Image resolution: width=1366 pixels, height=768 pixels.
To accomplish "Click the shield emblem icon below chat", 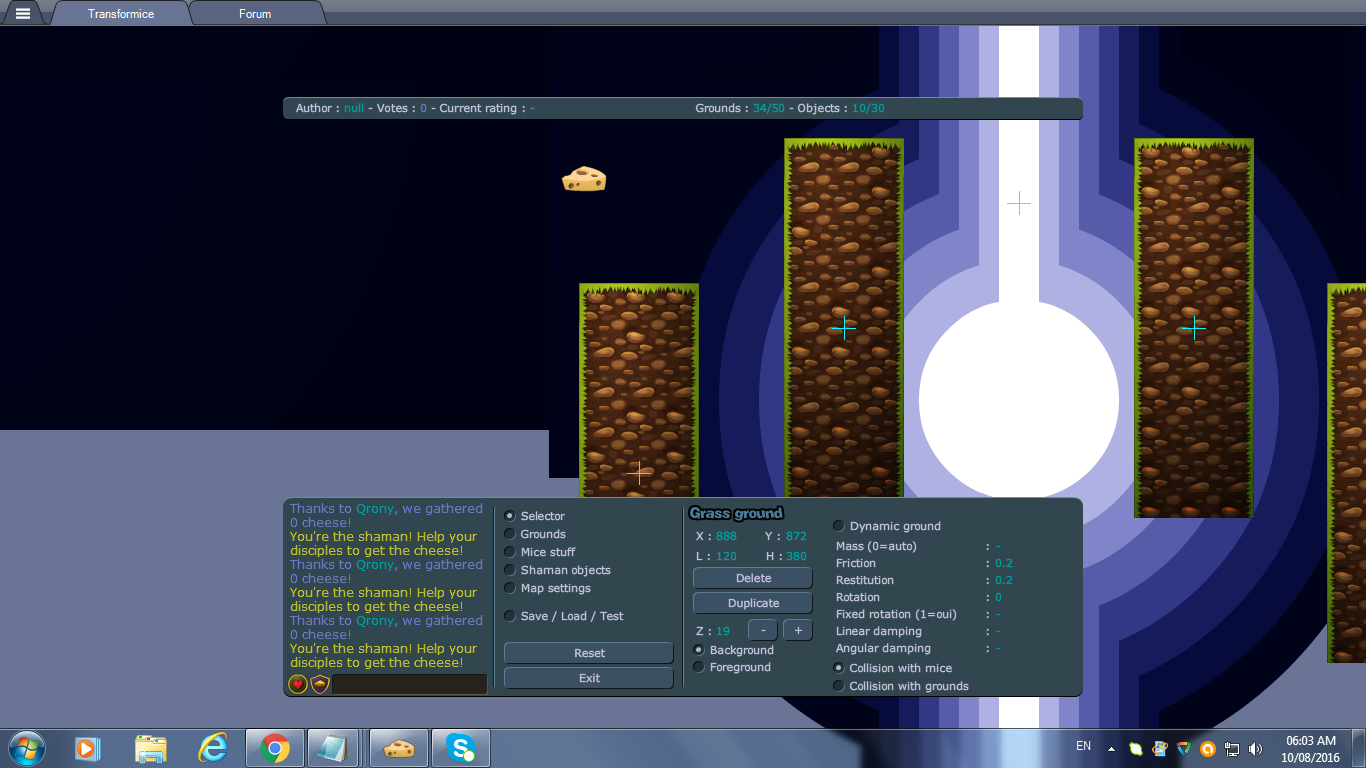I will click(320, 684).
